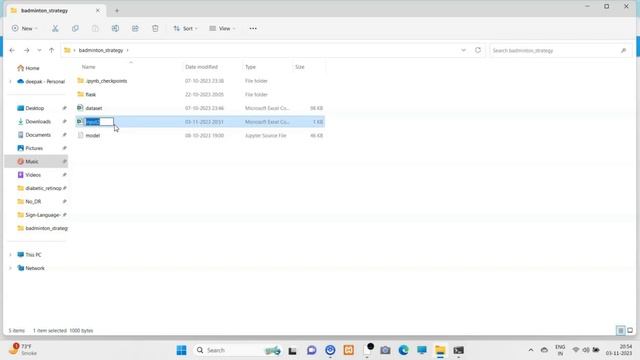Add a new tab
The height and width of the screenshot is (360, 640).
(x=117, y=11)
